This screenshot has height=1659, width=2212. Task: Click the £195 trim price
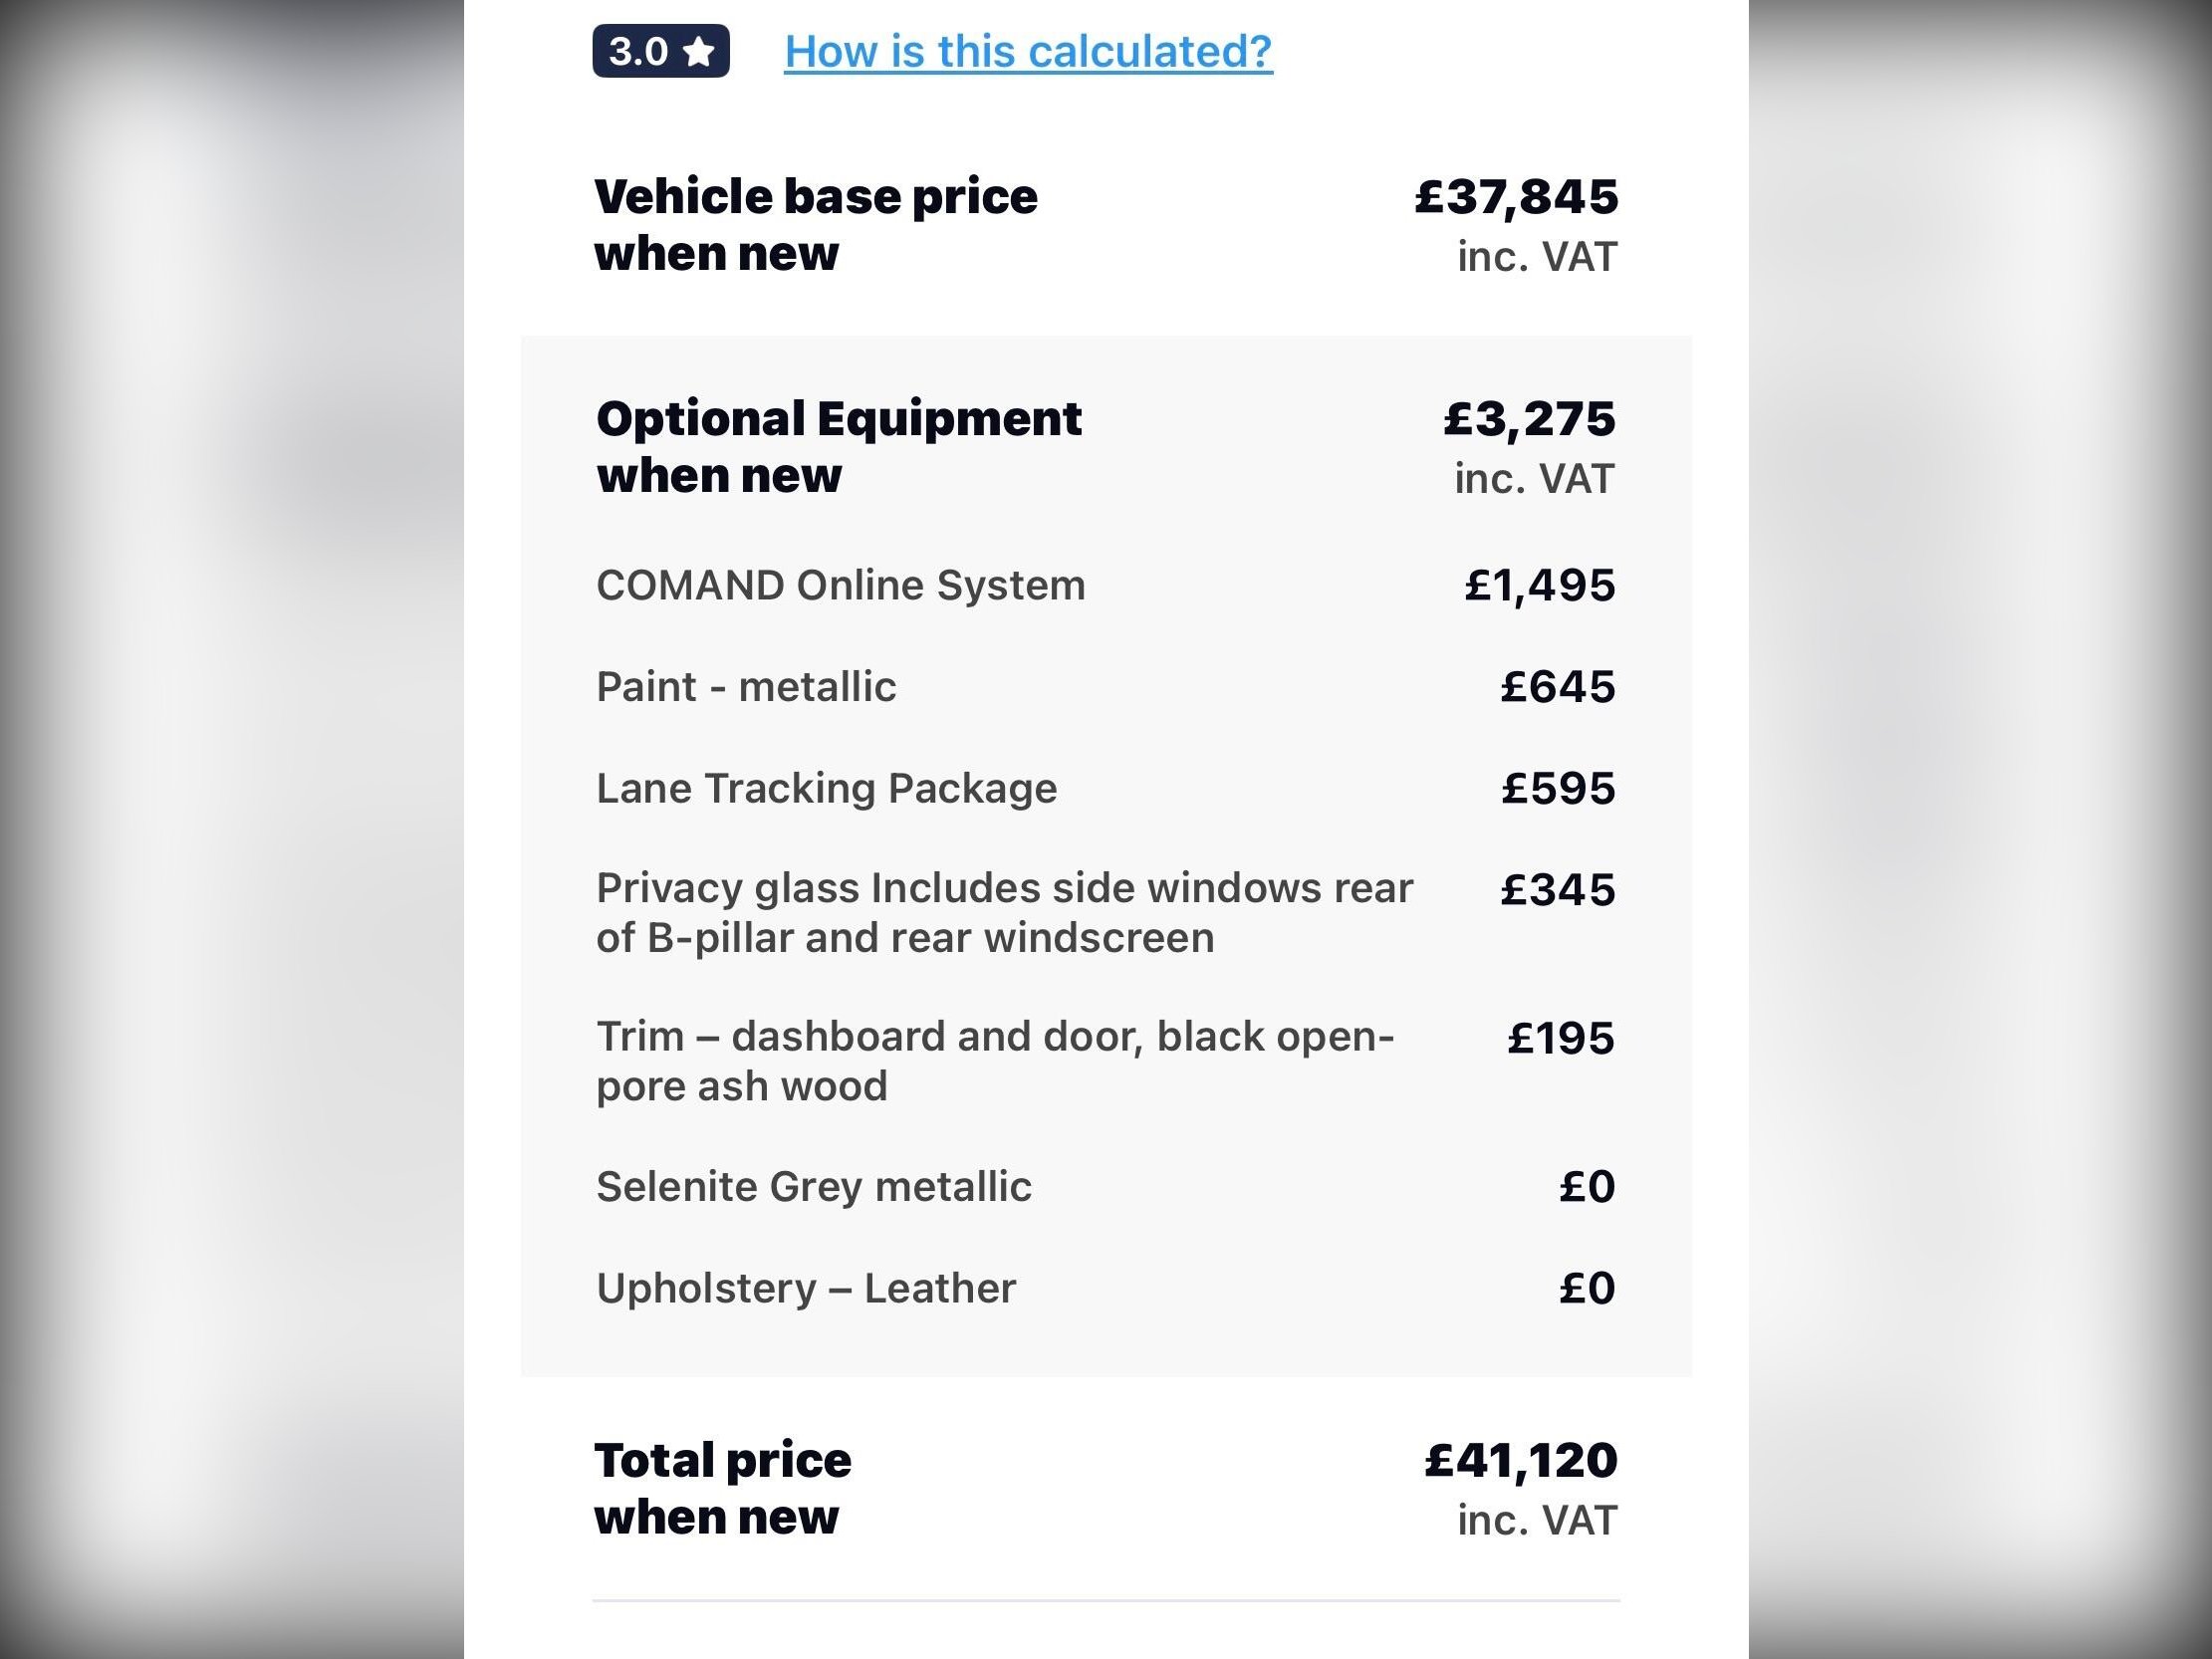point(1560,1038)
